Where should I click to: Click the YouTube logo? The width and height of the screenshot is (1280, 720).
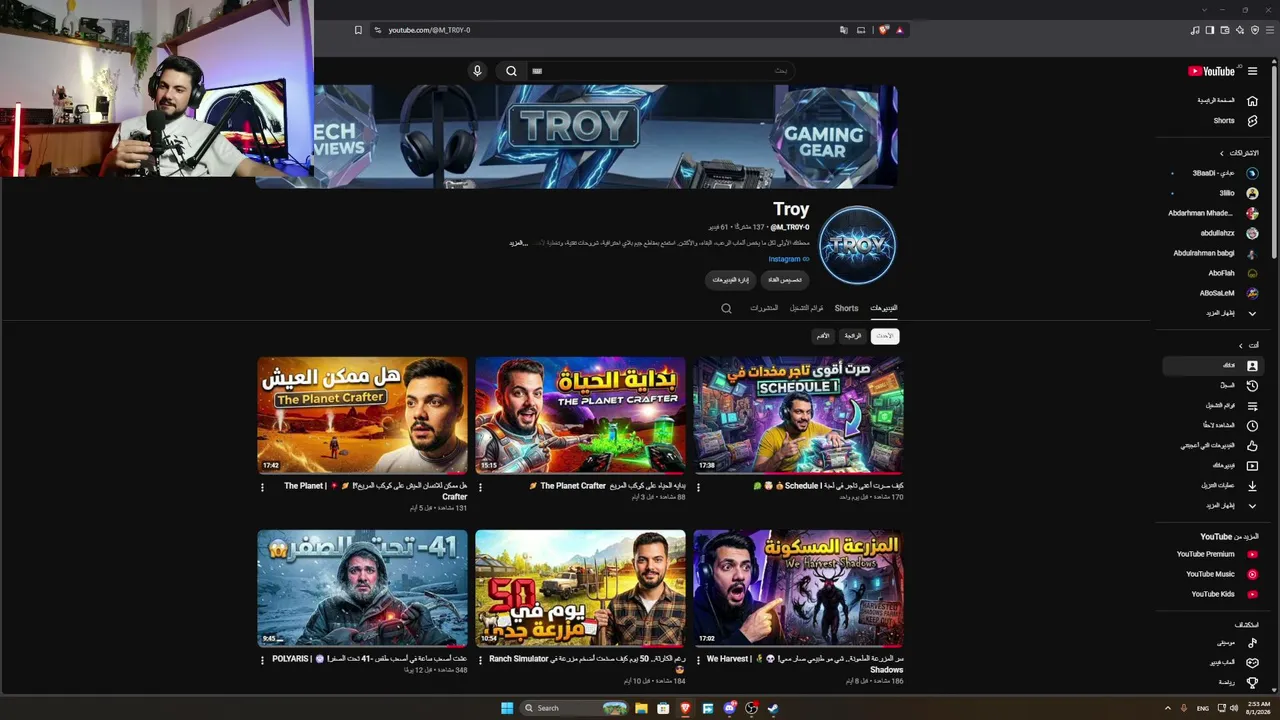[1212, 71]
